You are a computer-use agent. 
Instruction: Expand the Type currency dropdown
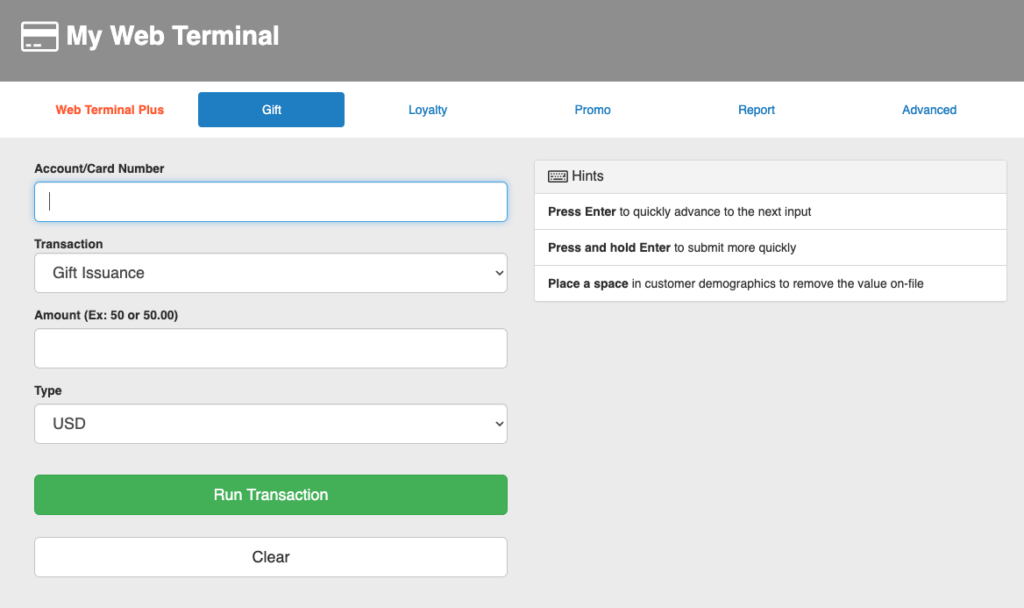tap(270, 423)
